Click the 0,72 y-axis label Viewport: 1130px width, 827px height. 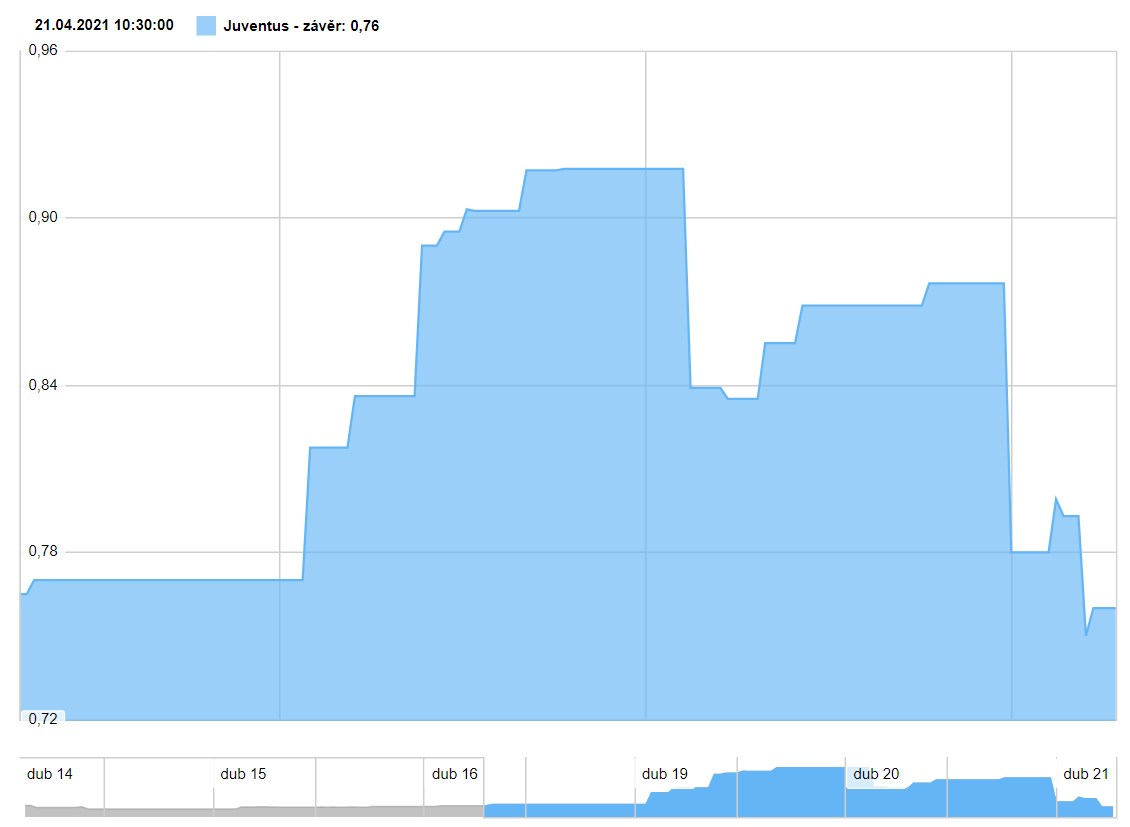(43, 719)
